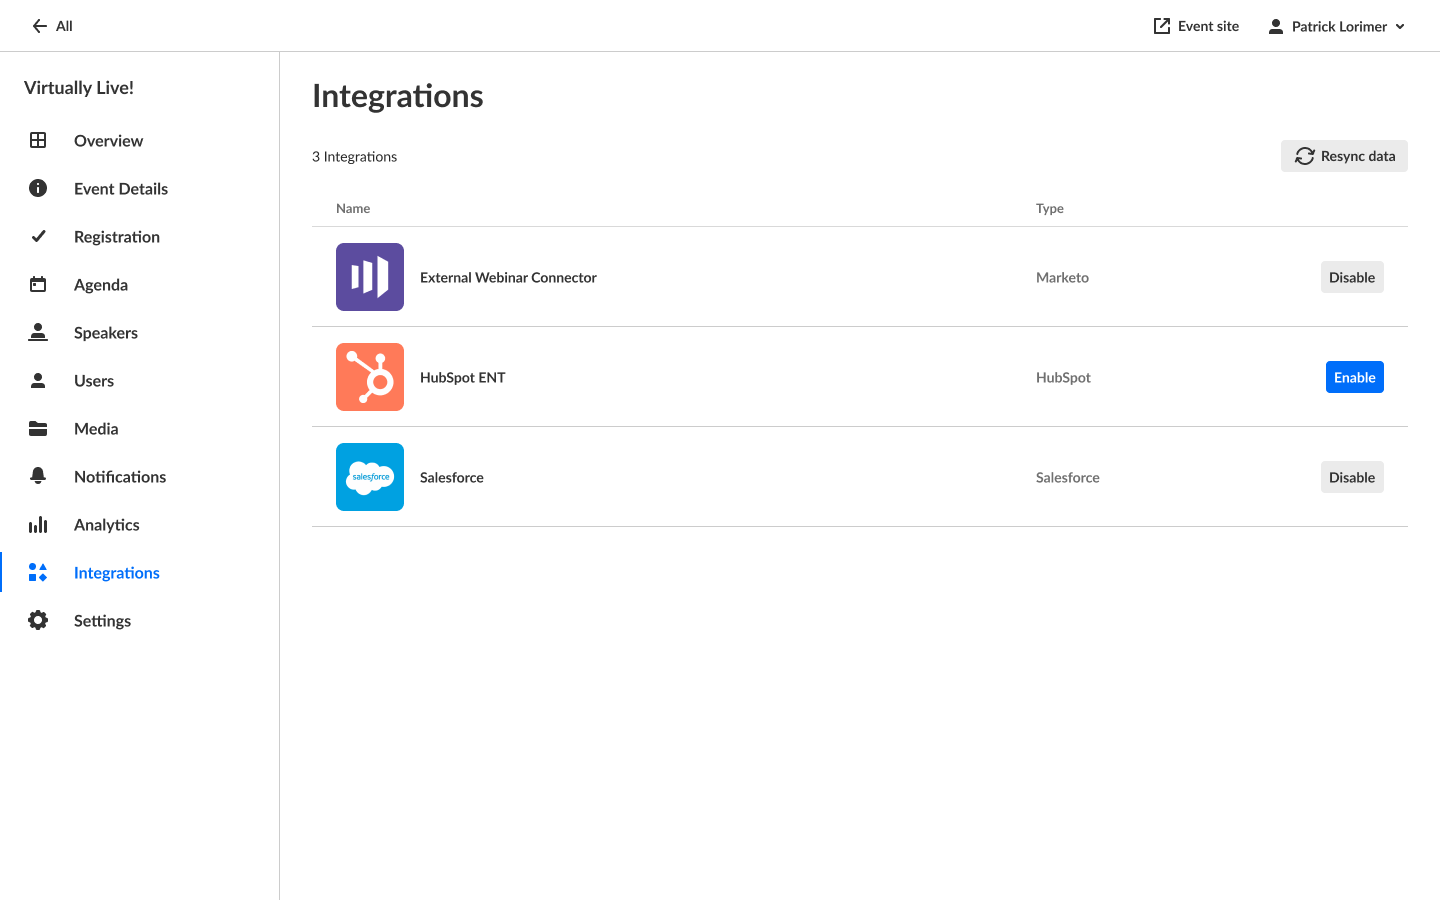Open the Patrick Lorimer user dropdown

pyautogui.click(x=1337, y=27)
